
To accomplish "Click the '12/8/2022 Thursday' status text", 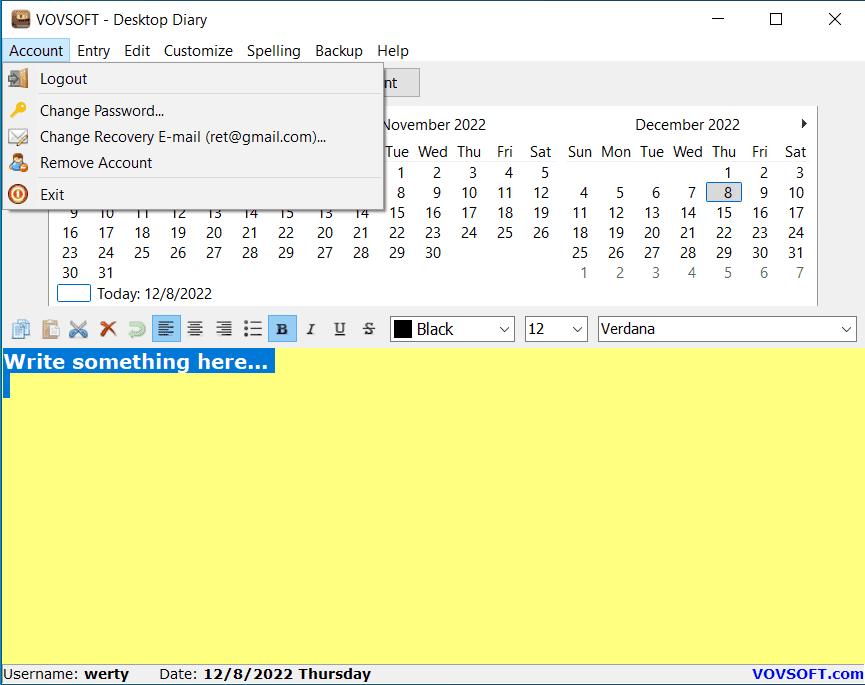I will (287, 674).
